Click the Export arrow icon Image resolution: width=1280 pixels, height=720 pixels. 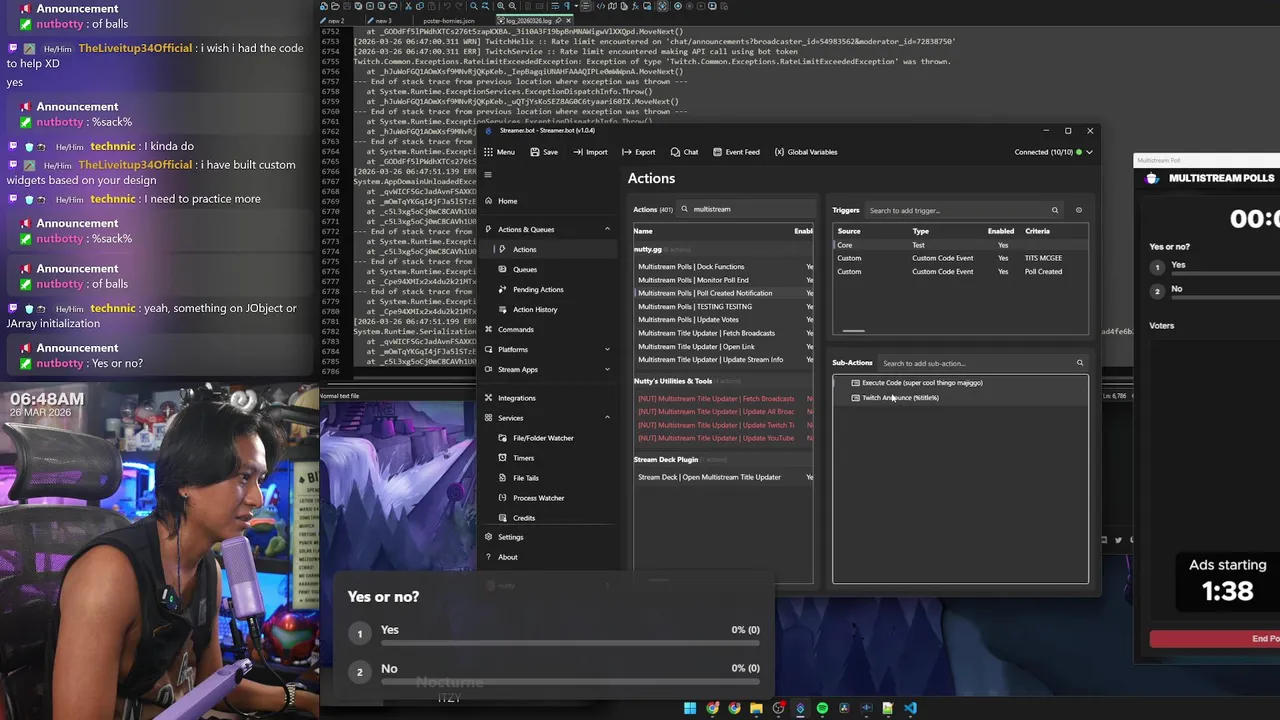point(626,152)
